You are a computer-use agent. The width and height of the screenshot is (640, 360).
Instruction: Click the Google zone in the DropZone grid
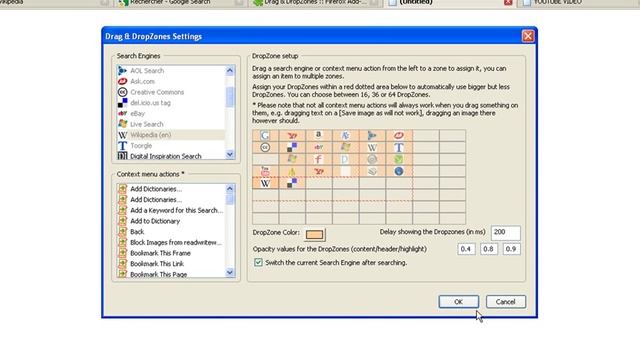[x=265, y=136]
